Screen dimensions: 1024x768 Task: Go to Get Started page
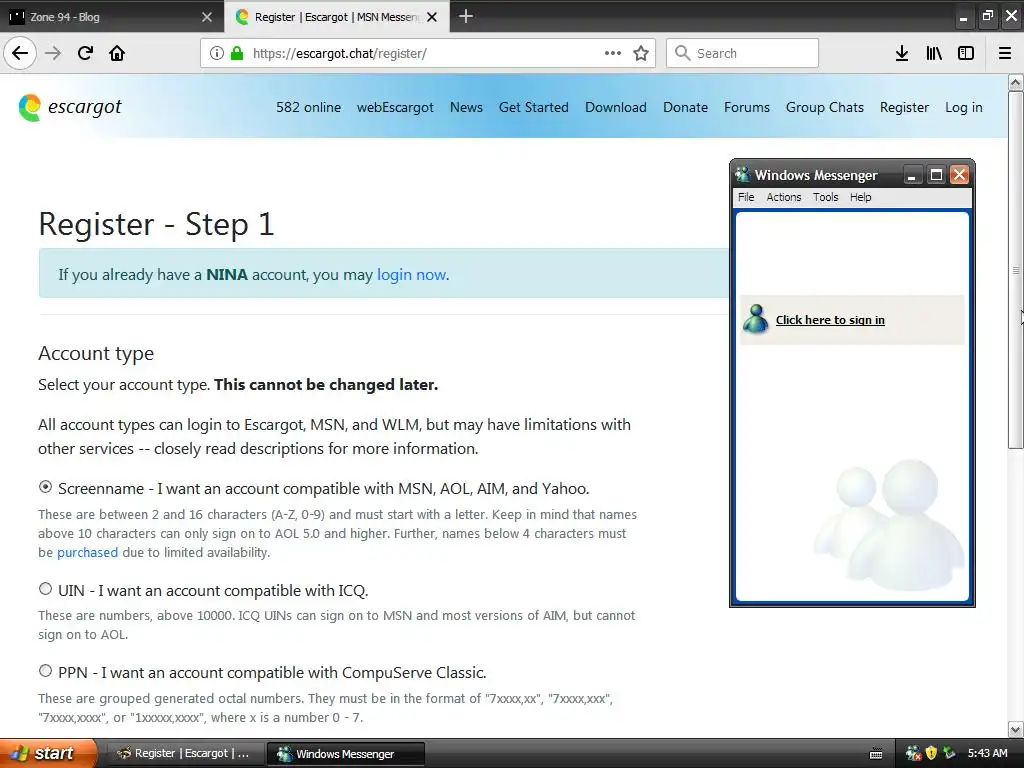pos(534,107)
